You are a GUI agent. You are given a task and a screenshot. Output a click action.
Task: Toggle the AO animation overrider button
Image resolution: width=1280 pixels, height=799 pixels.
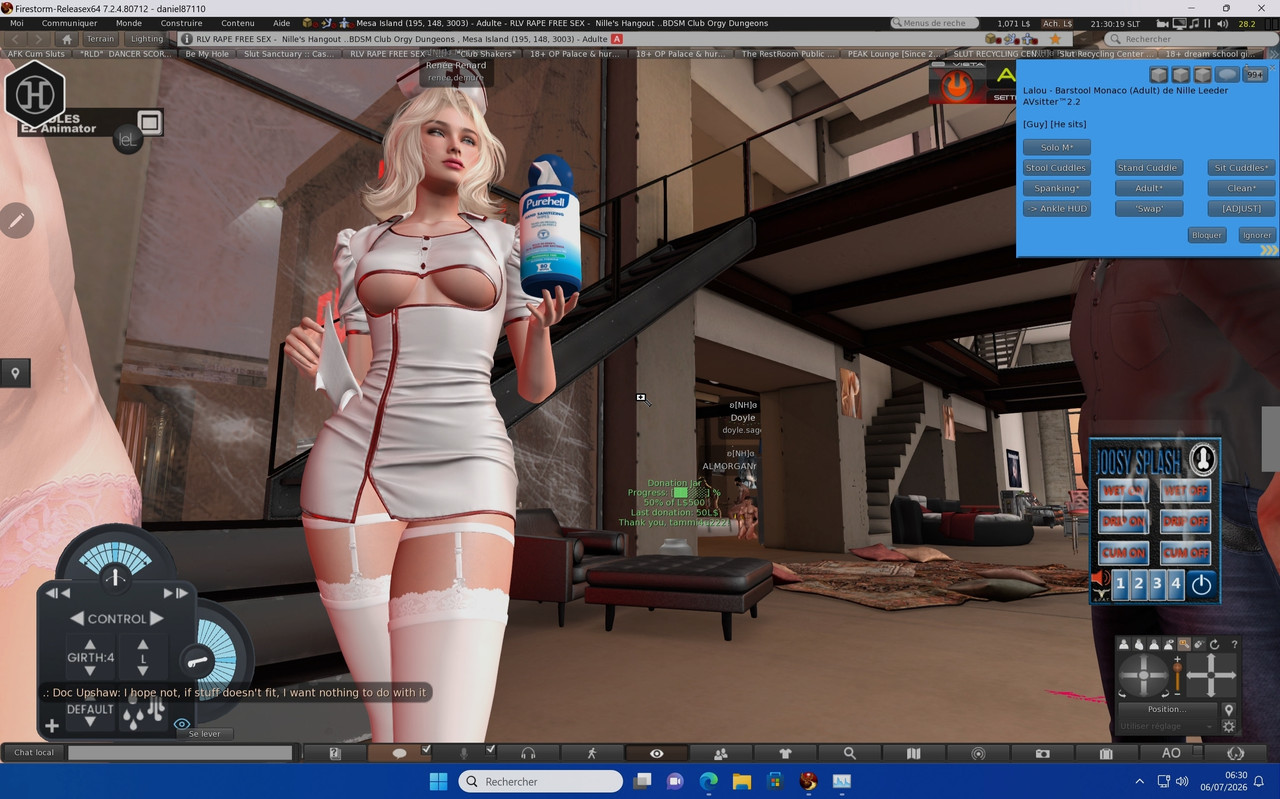click(1171, 753)
